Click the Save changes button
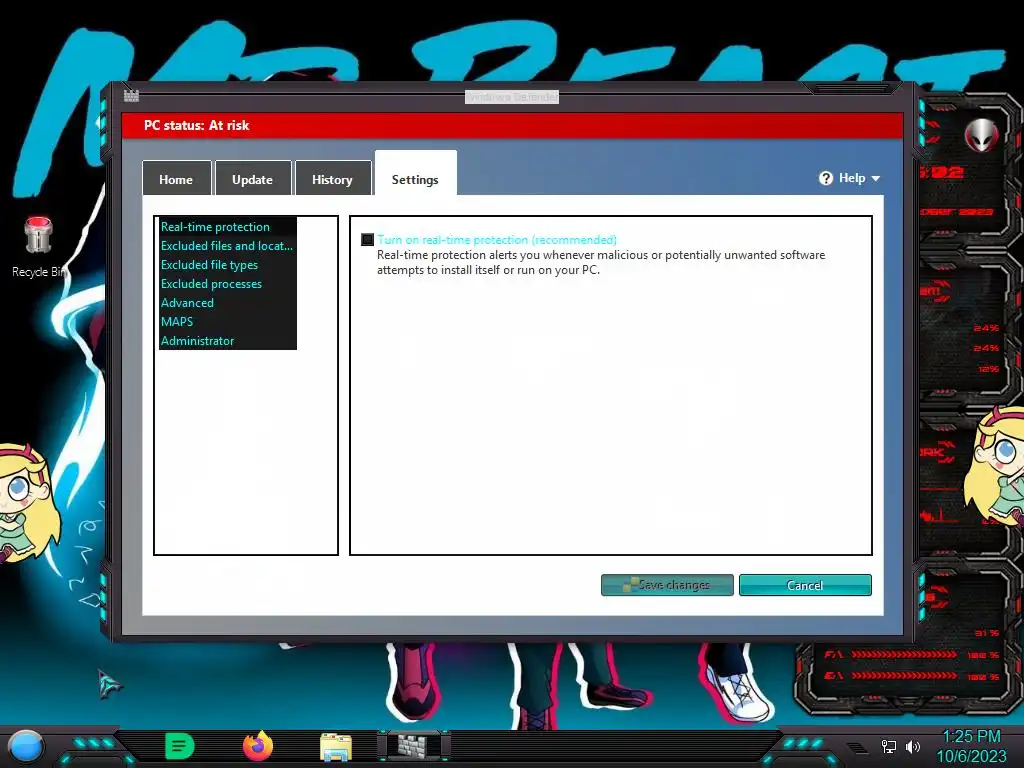Screen dimensions: 1024x768 (667, 584)
